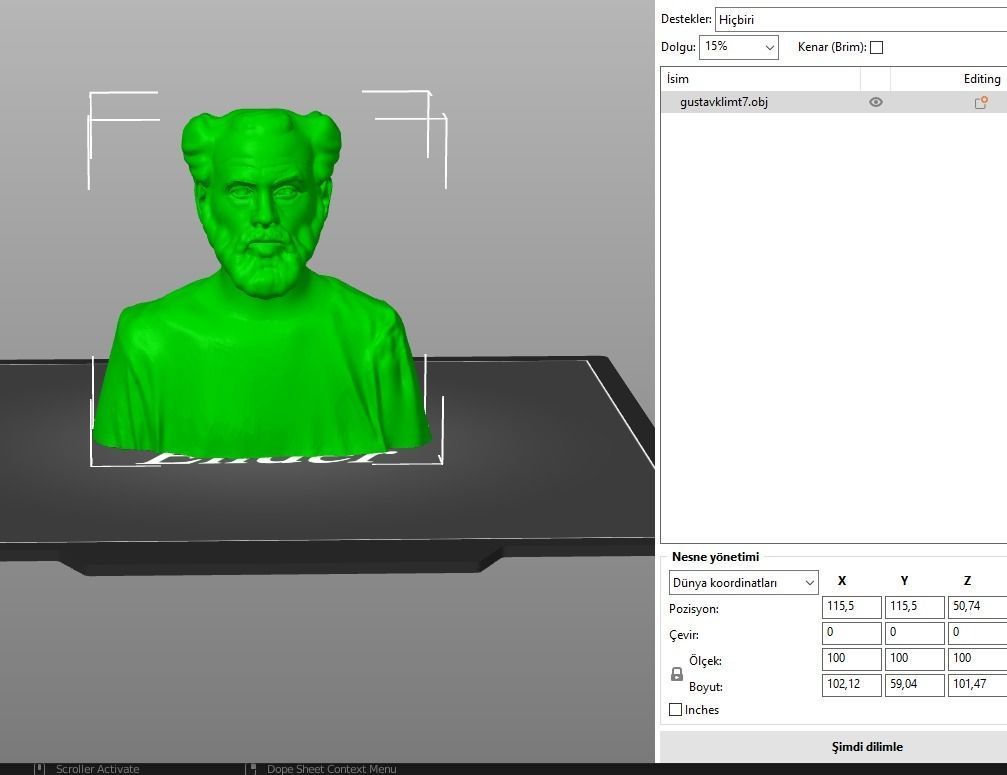The width and height of the screenshot is (1007, 775).
Task: Edit Pozisyon Z value 50,74
Action: point(977,607)
